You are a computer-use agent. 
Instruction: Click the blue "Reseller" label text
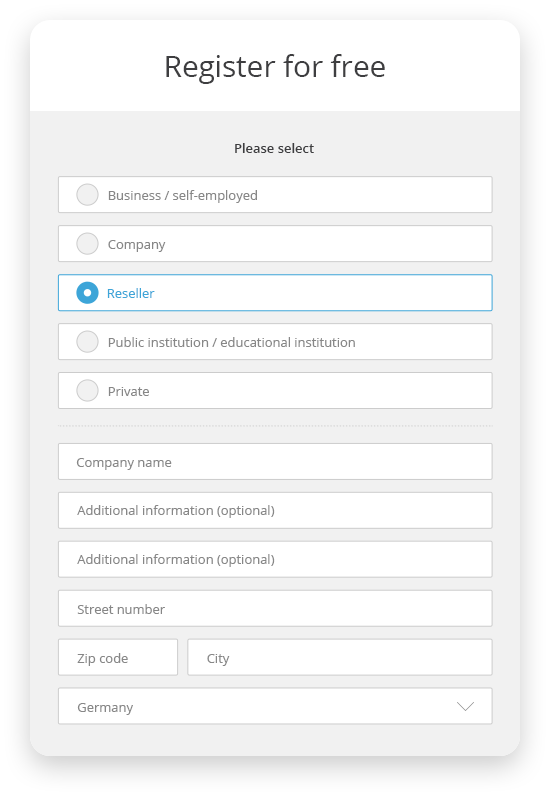131,293
